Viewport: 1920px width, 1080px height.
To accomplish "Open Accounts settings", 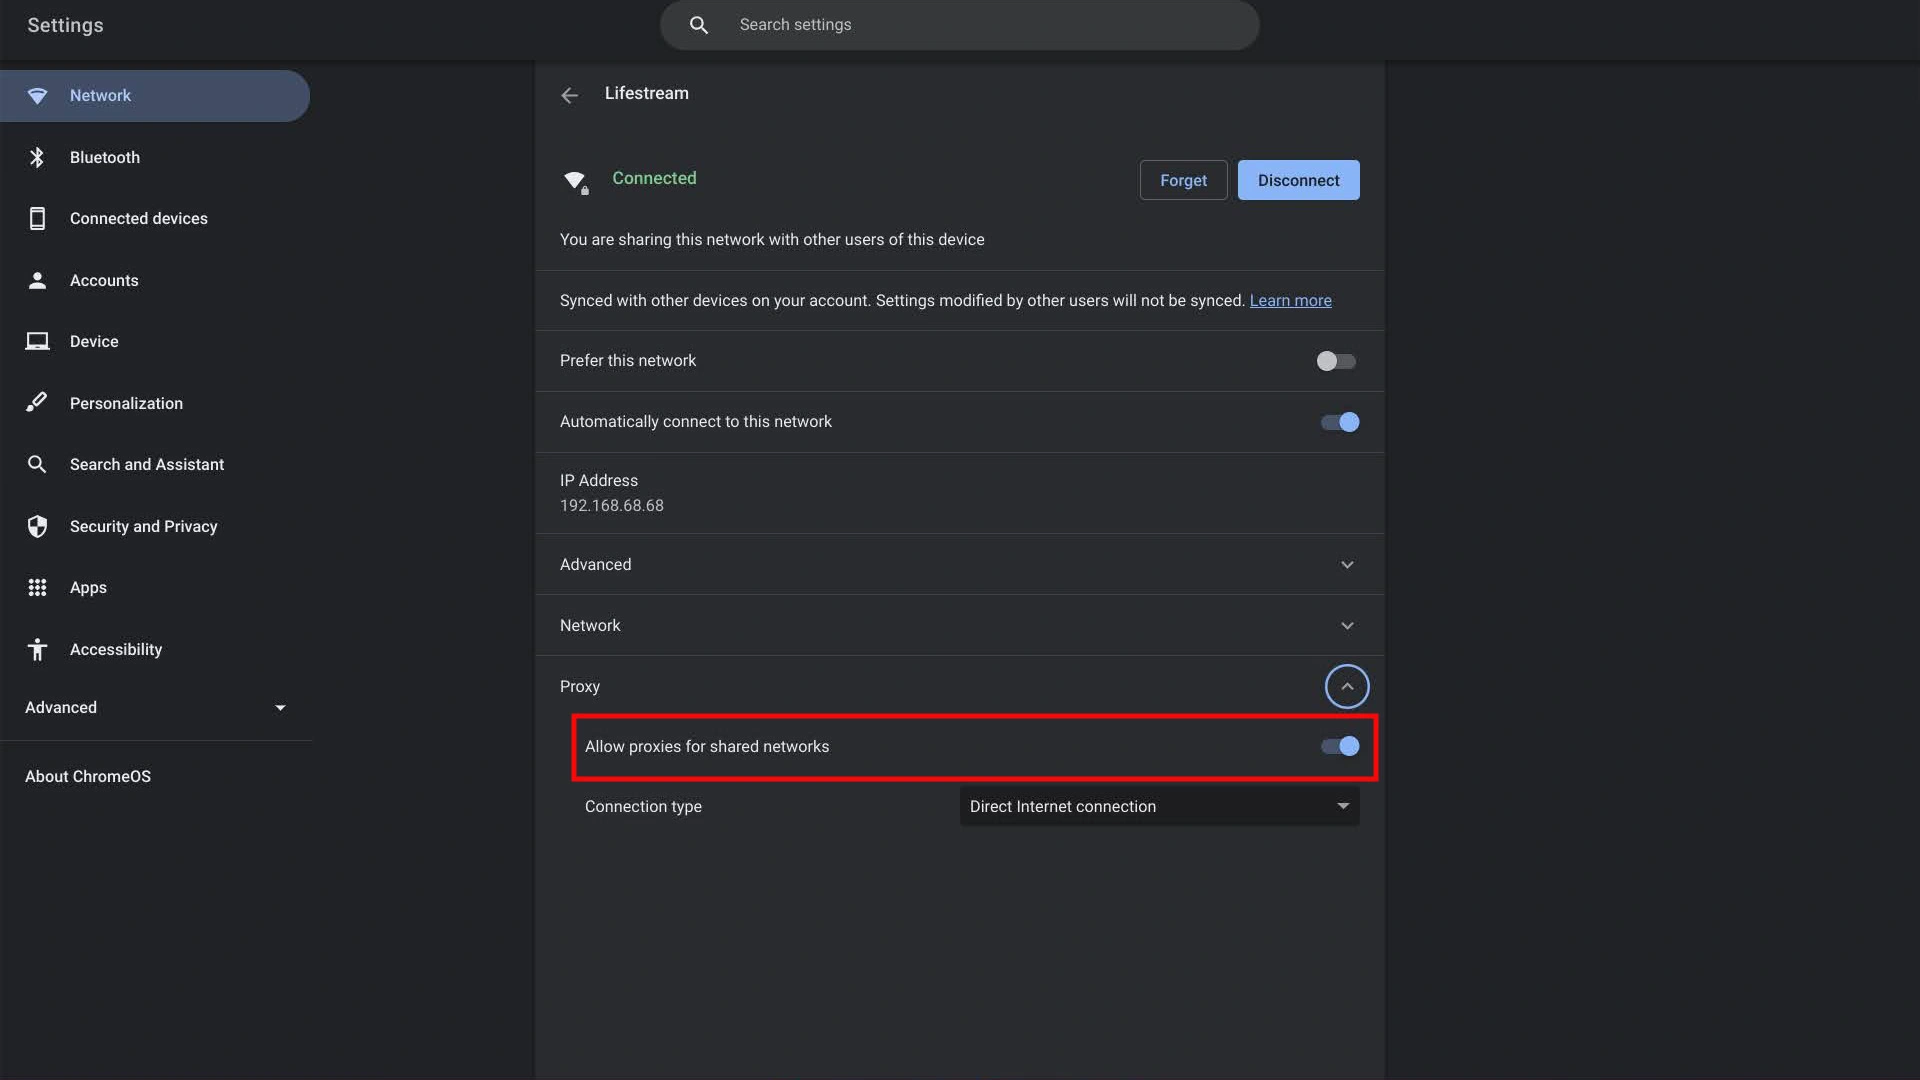I will click(x=104, y=281).
